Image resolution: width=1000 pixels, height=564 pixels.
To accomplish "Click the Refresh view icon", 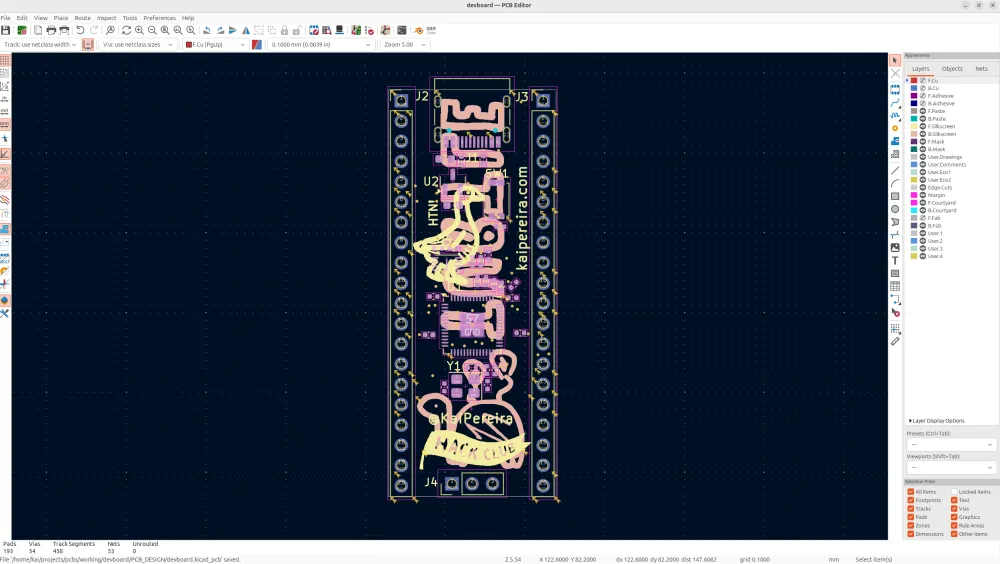I will pos(126,31).
